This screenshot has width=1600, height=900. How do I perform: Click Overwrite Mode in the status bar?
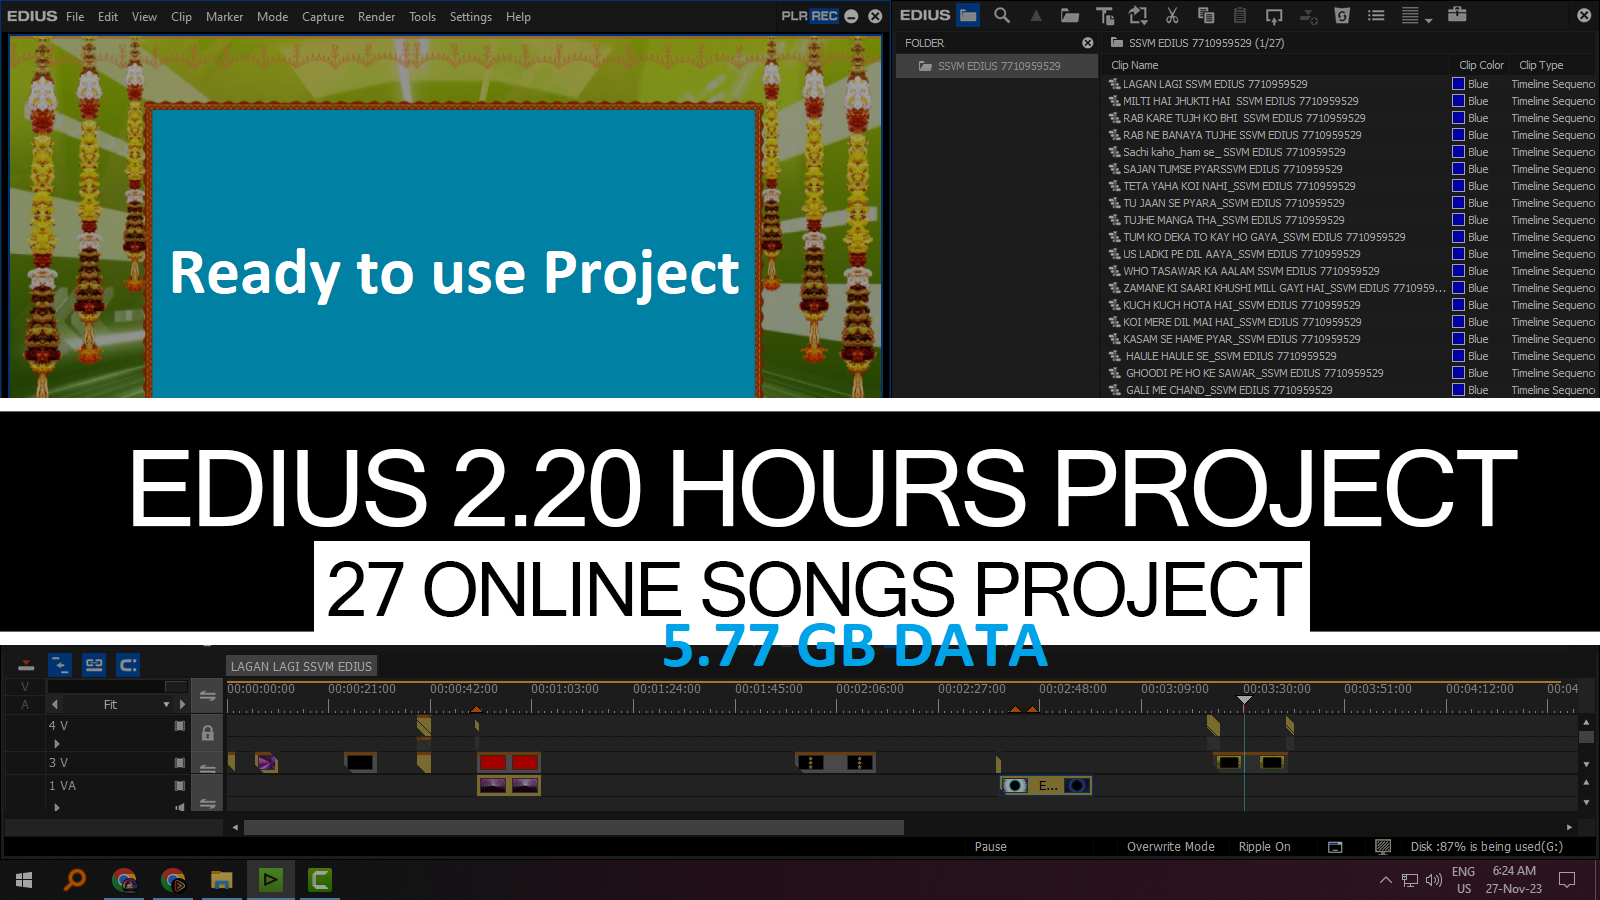1171,846
